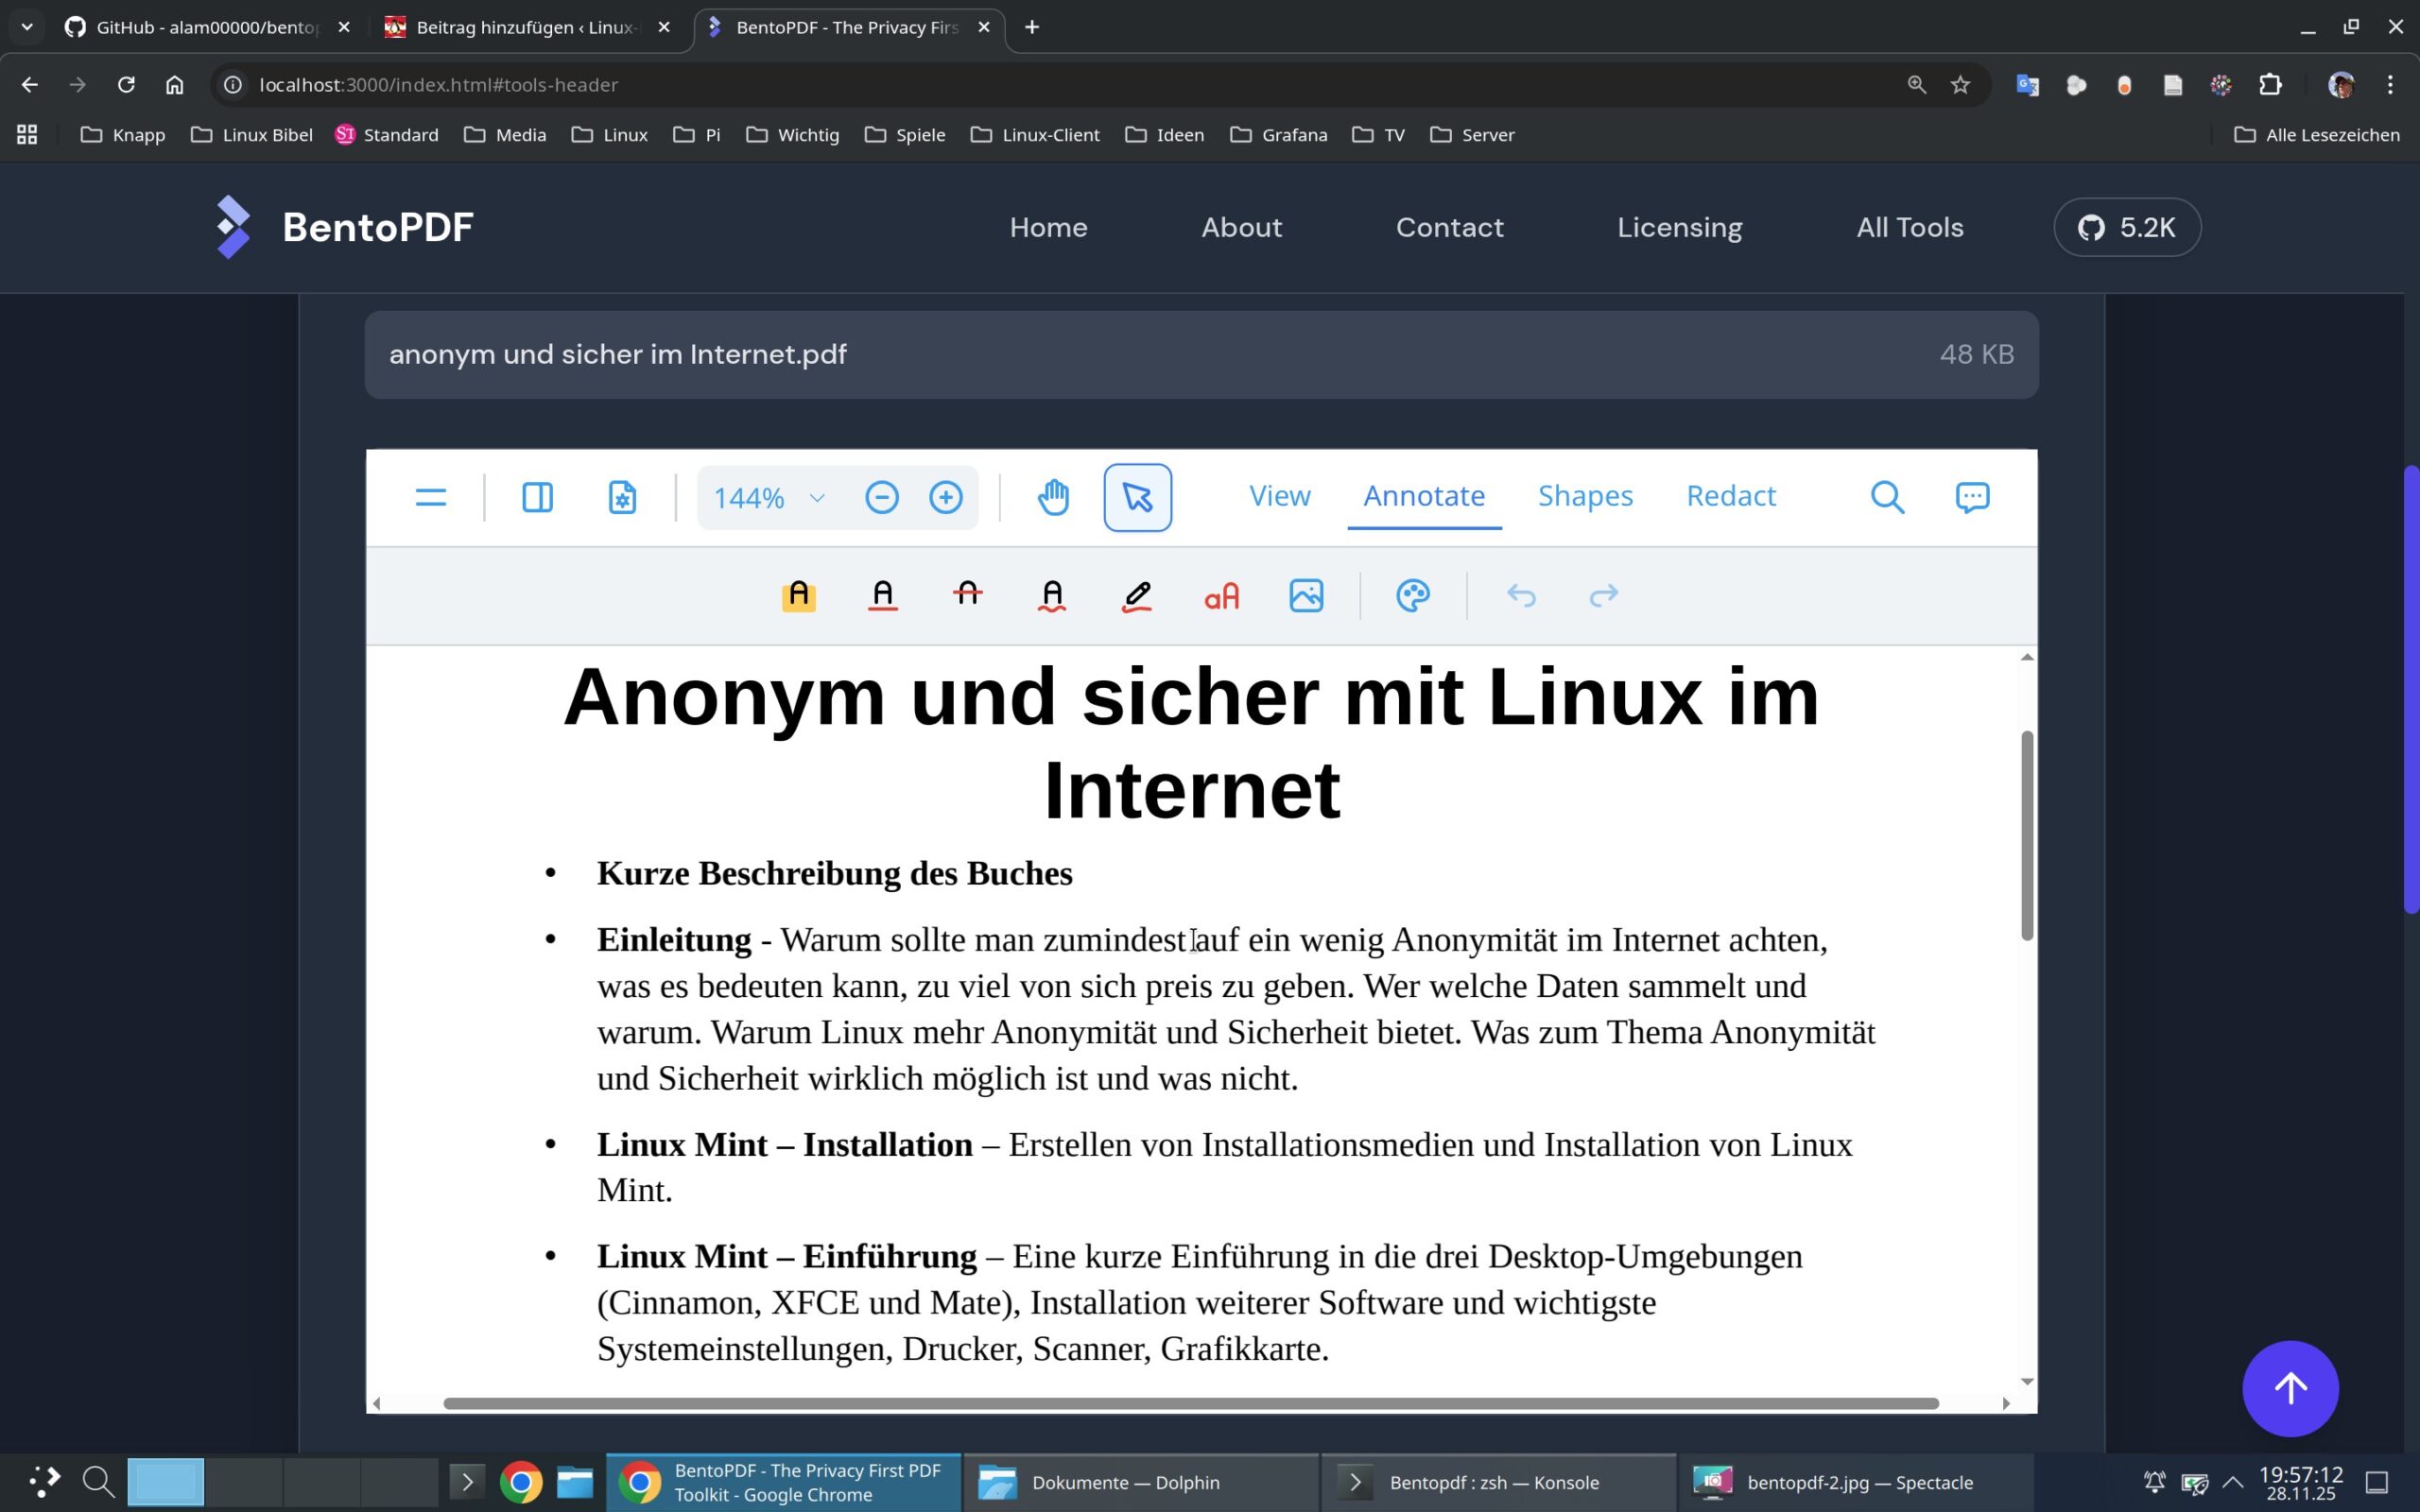Switch to the Shapes tab
This screenshot has width=2420, height=1512.
(1585, 496)
